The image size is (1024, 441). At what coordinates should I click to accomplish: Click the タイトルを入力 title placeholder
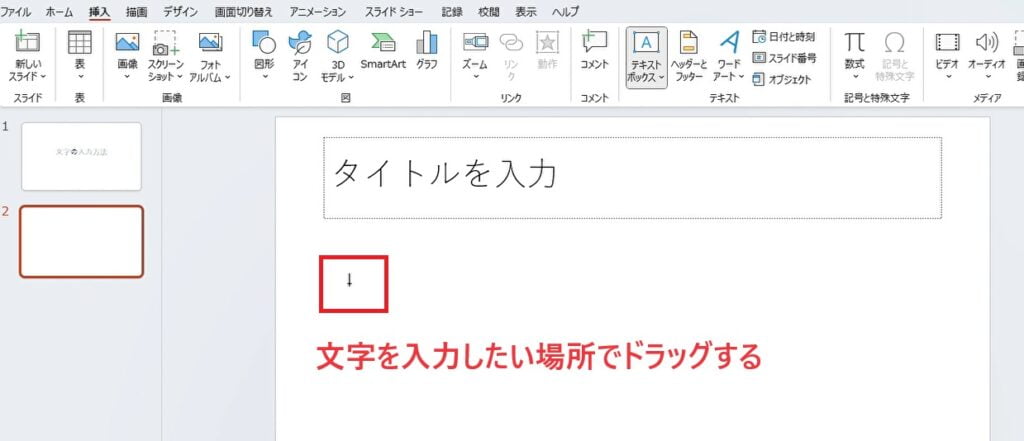coord(632,177)
